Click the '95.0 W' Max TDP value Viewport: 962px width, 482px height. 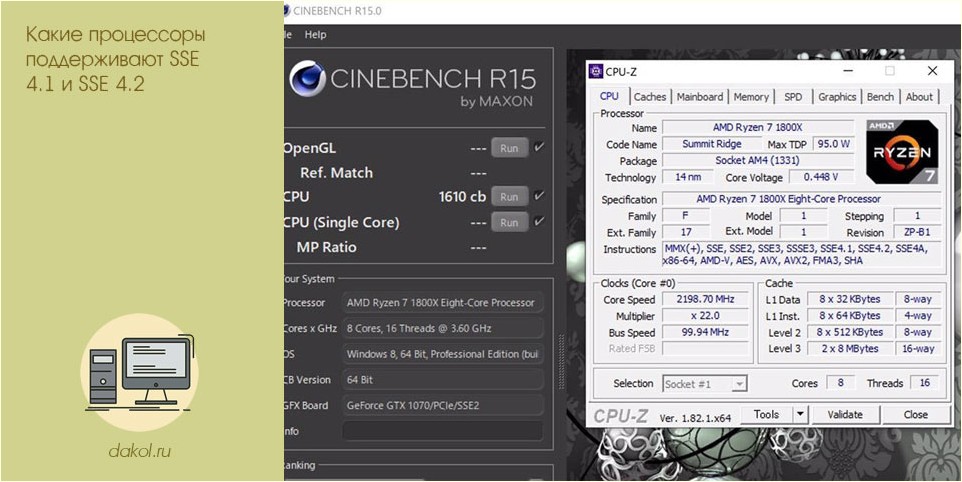[x=833, y=144]
